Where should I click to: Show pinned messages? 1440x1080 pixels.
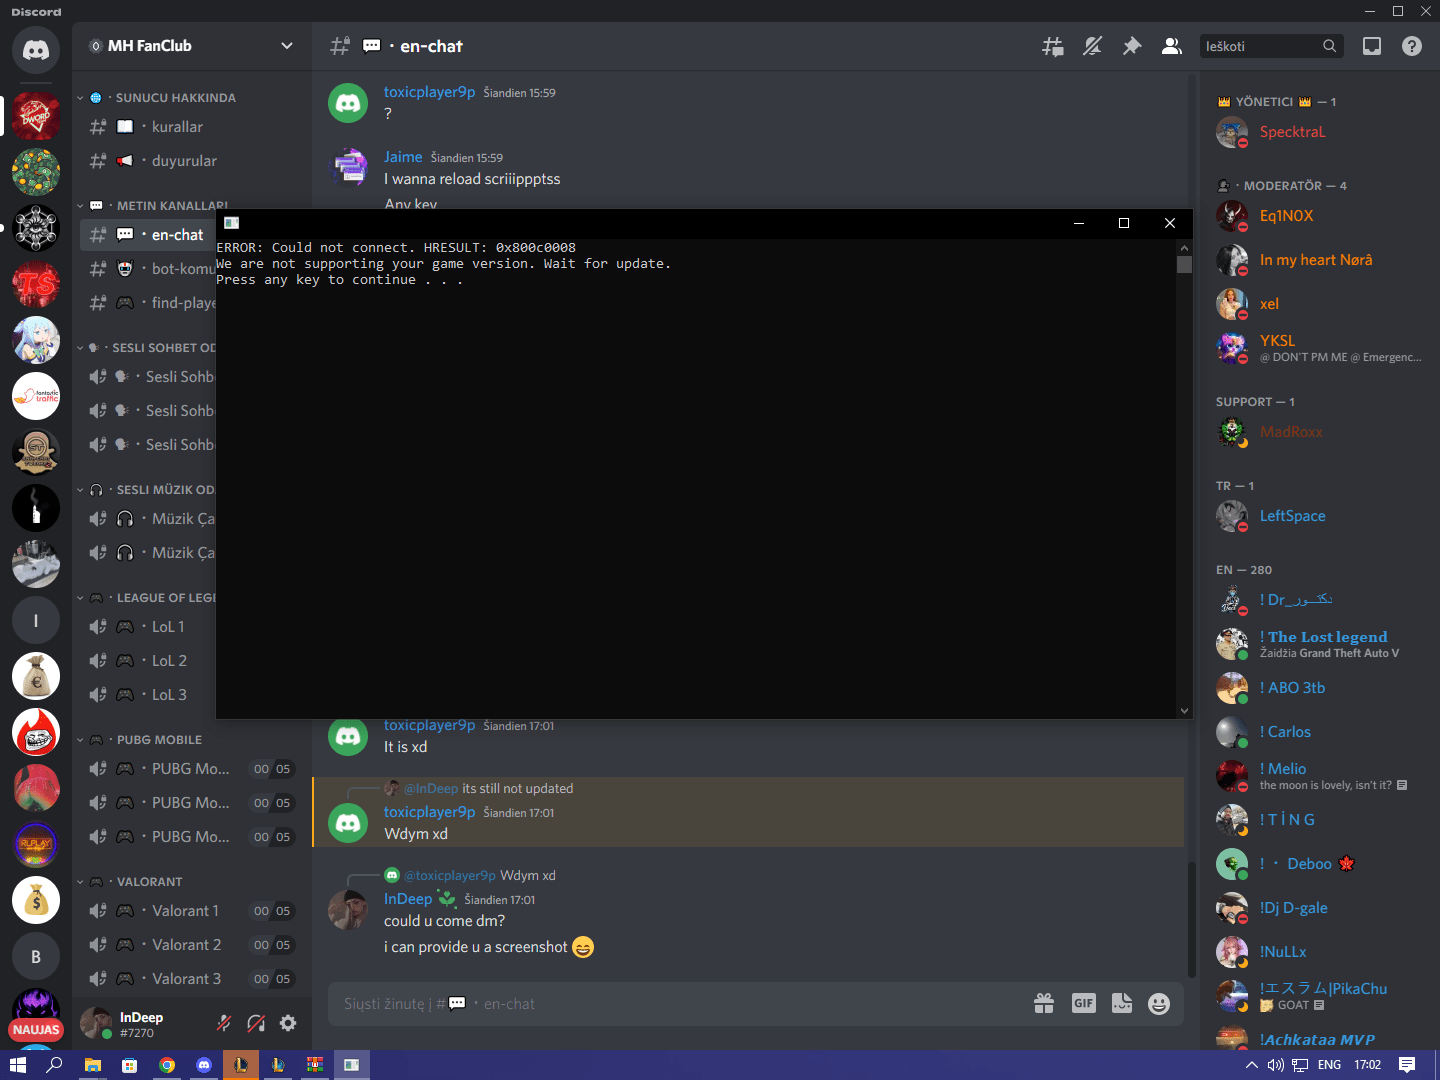click(x=1132, y=46)
